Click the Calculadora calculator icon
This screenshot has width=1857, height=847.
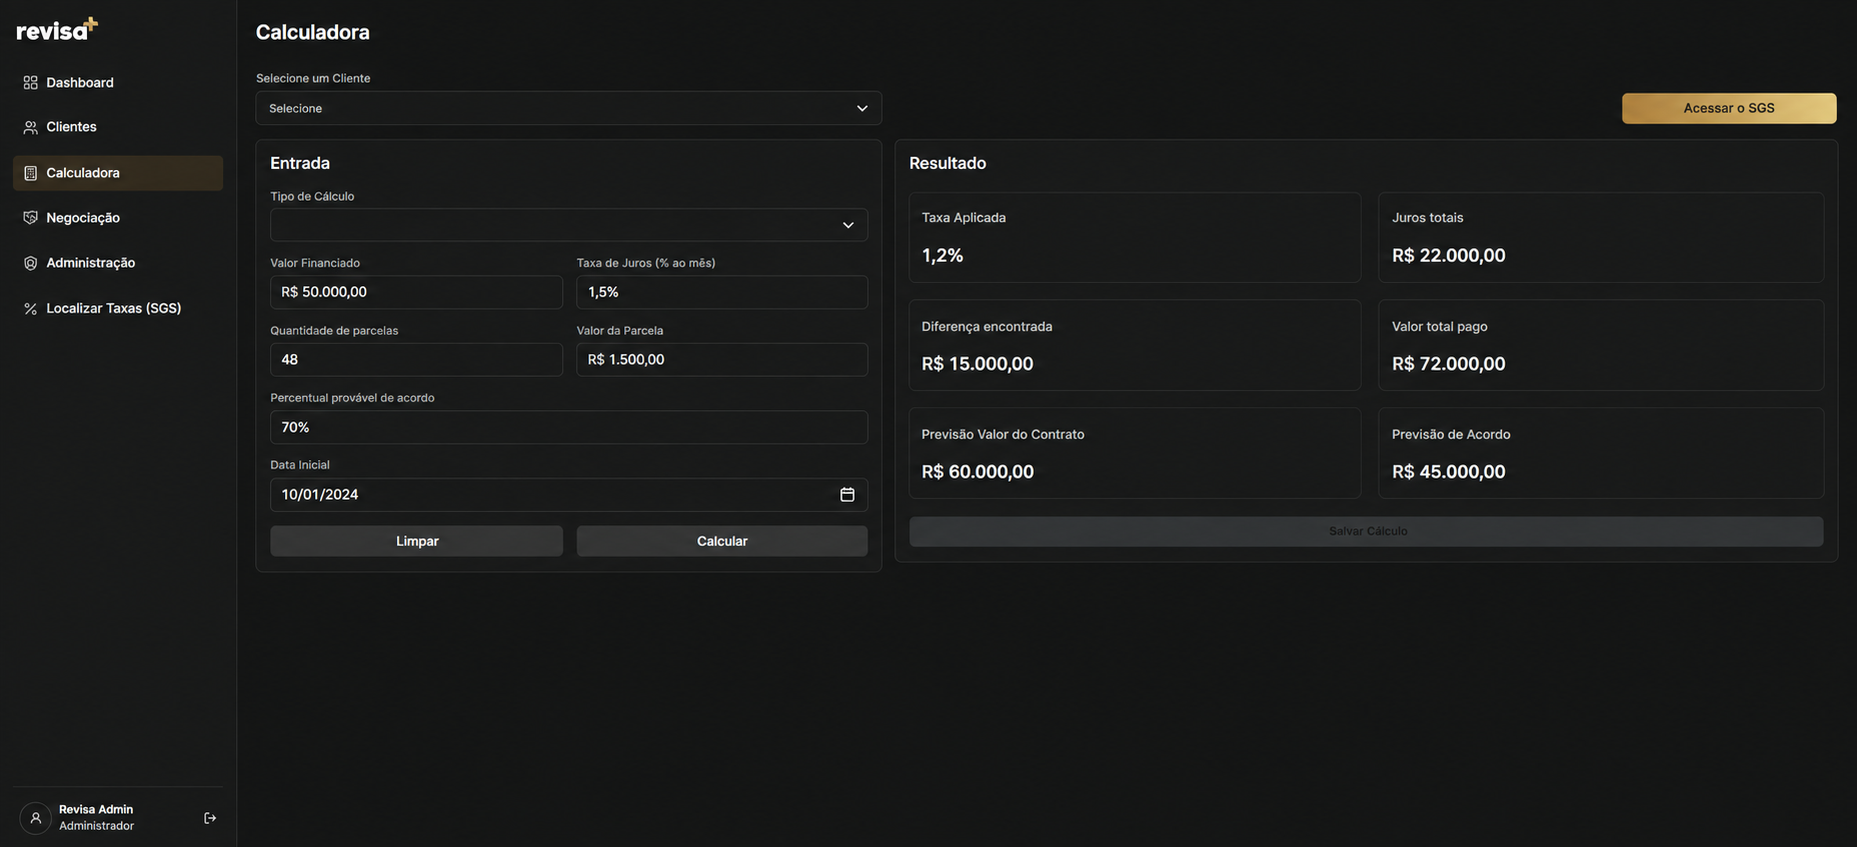click(x=30, y=173)
